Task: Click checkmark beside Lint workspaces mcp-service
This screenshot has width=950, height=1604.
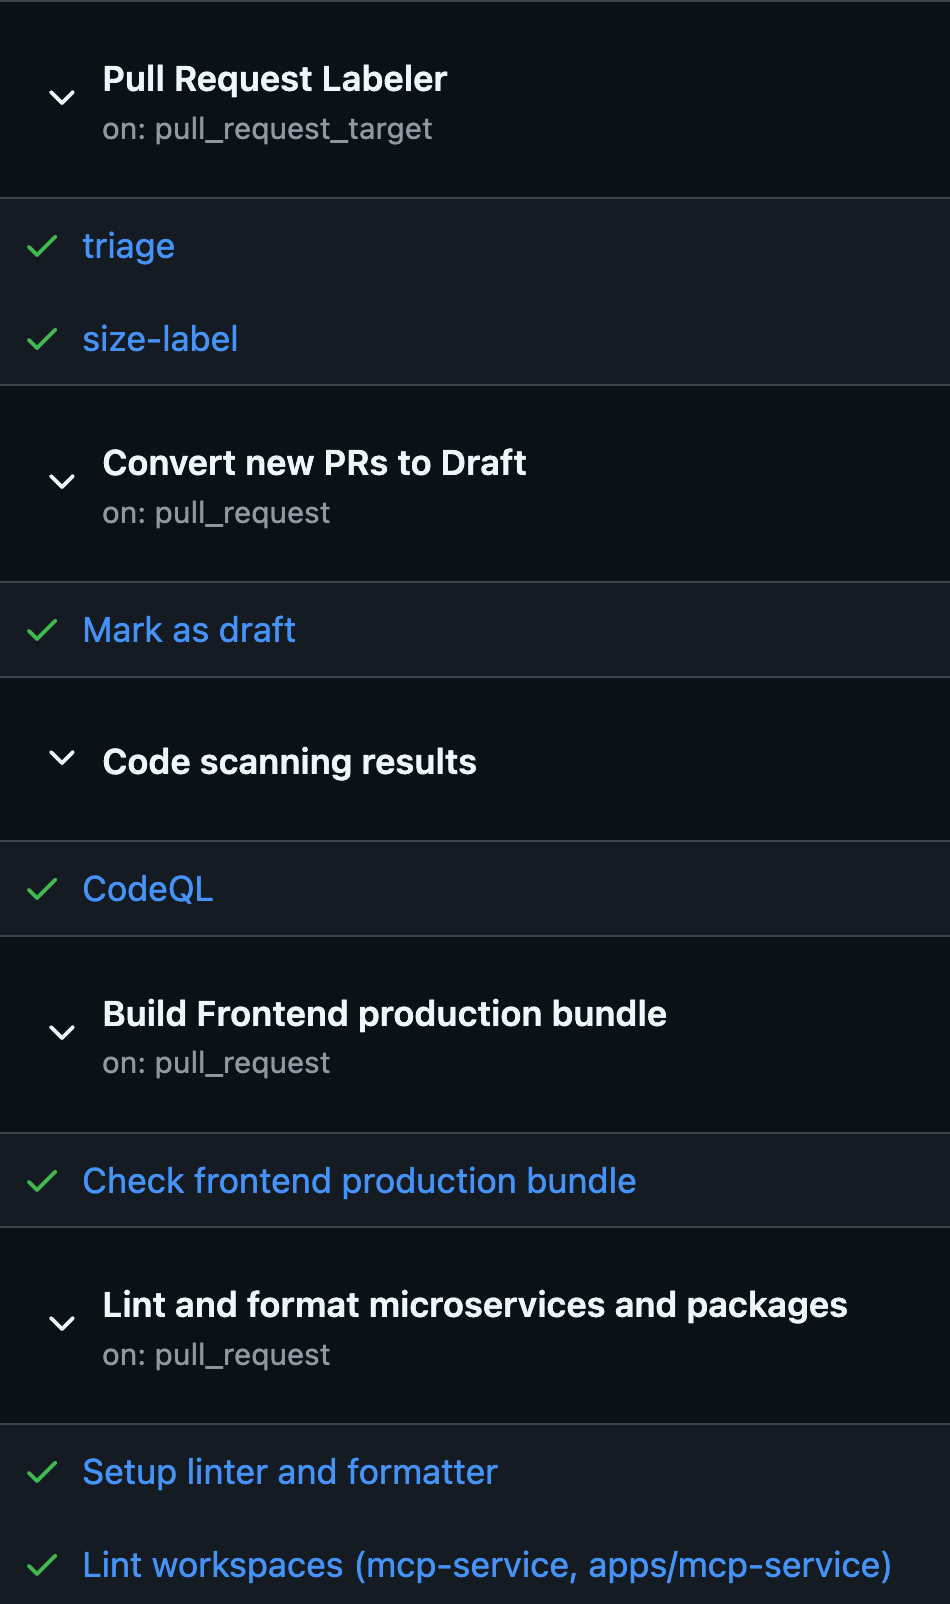Action: [x=42, y=1566]
